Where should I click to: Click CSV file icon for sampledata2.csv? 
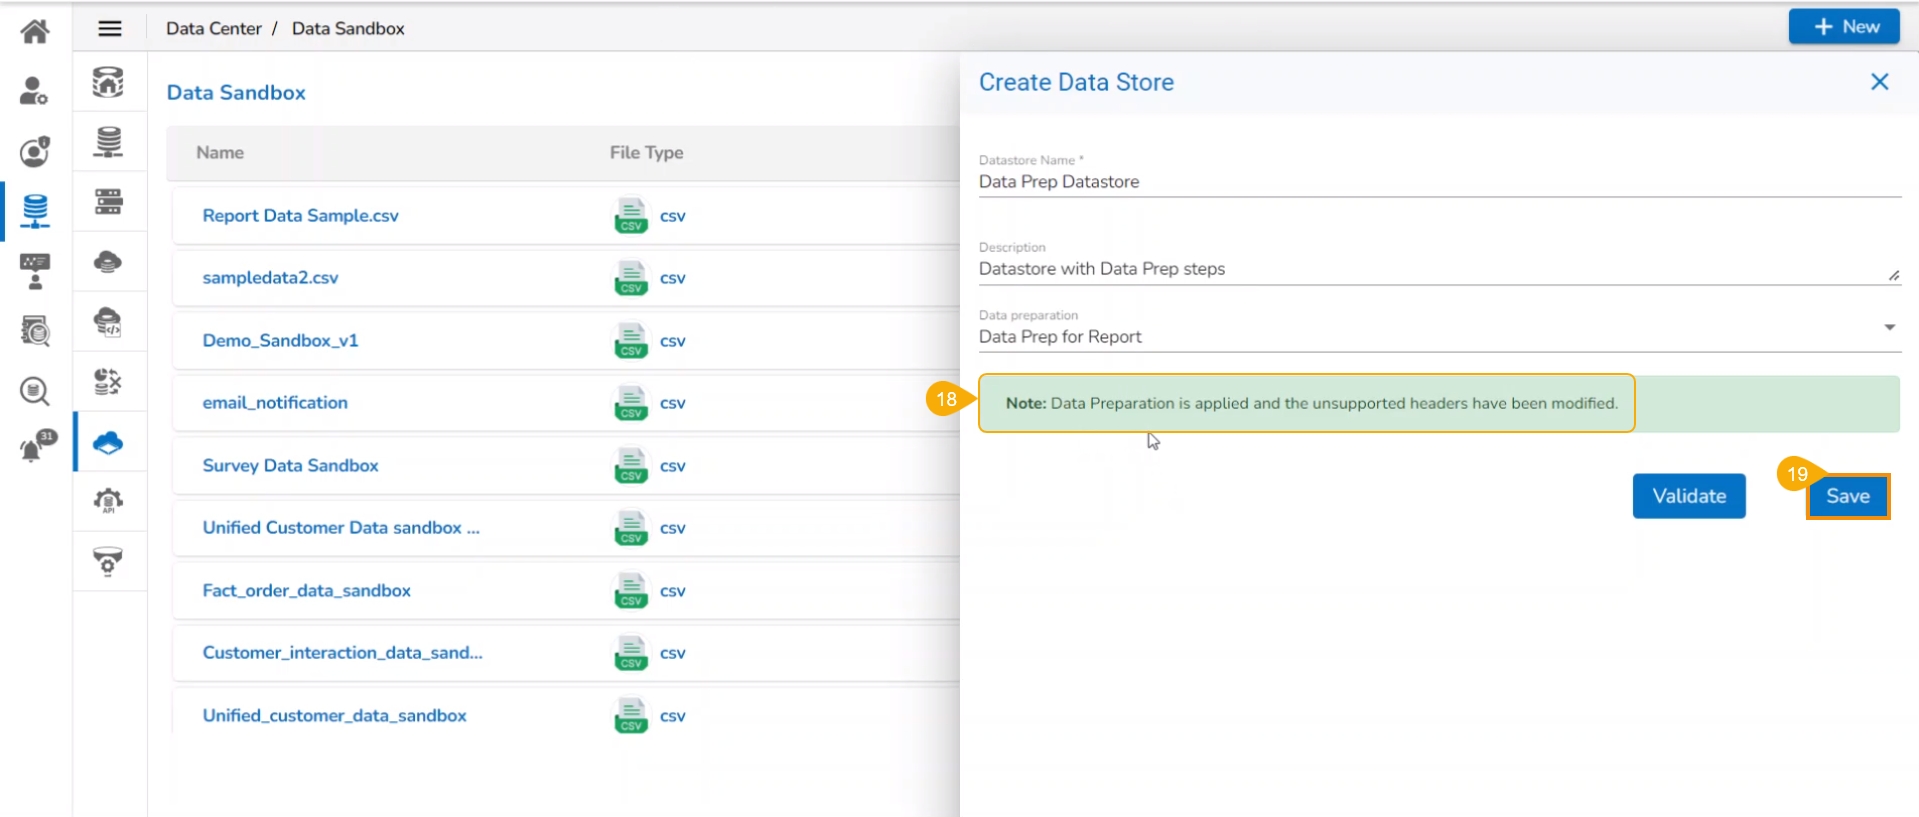[631, 278]
